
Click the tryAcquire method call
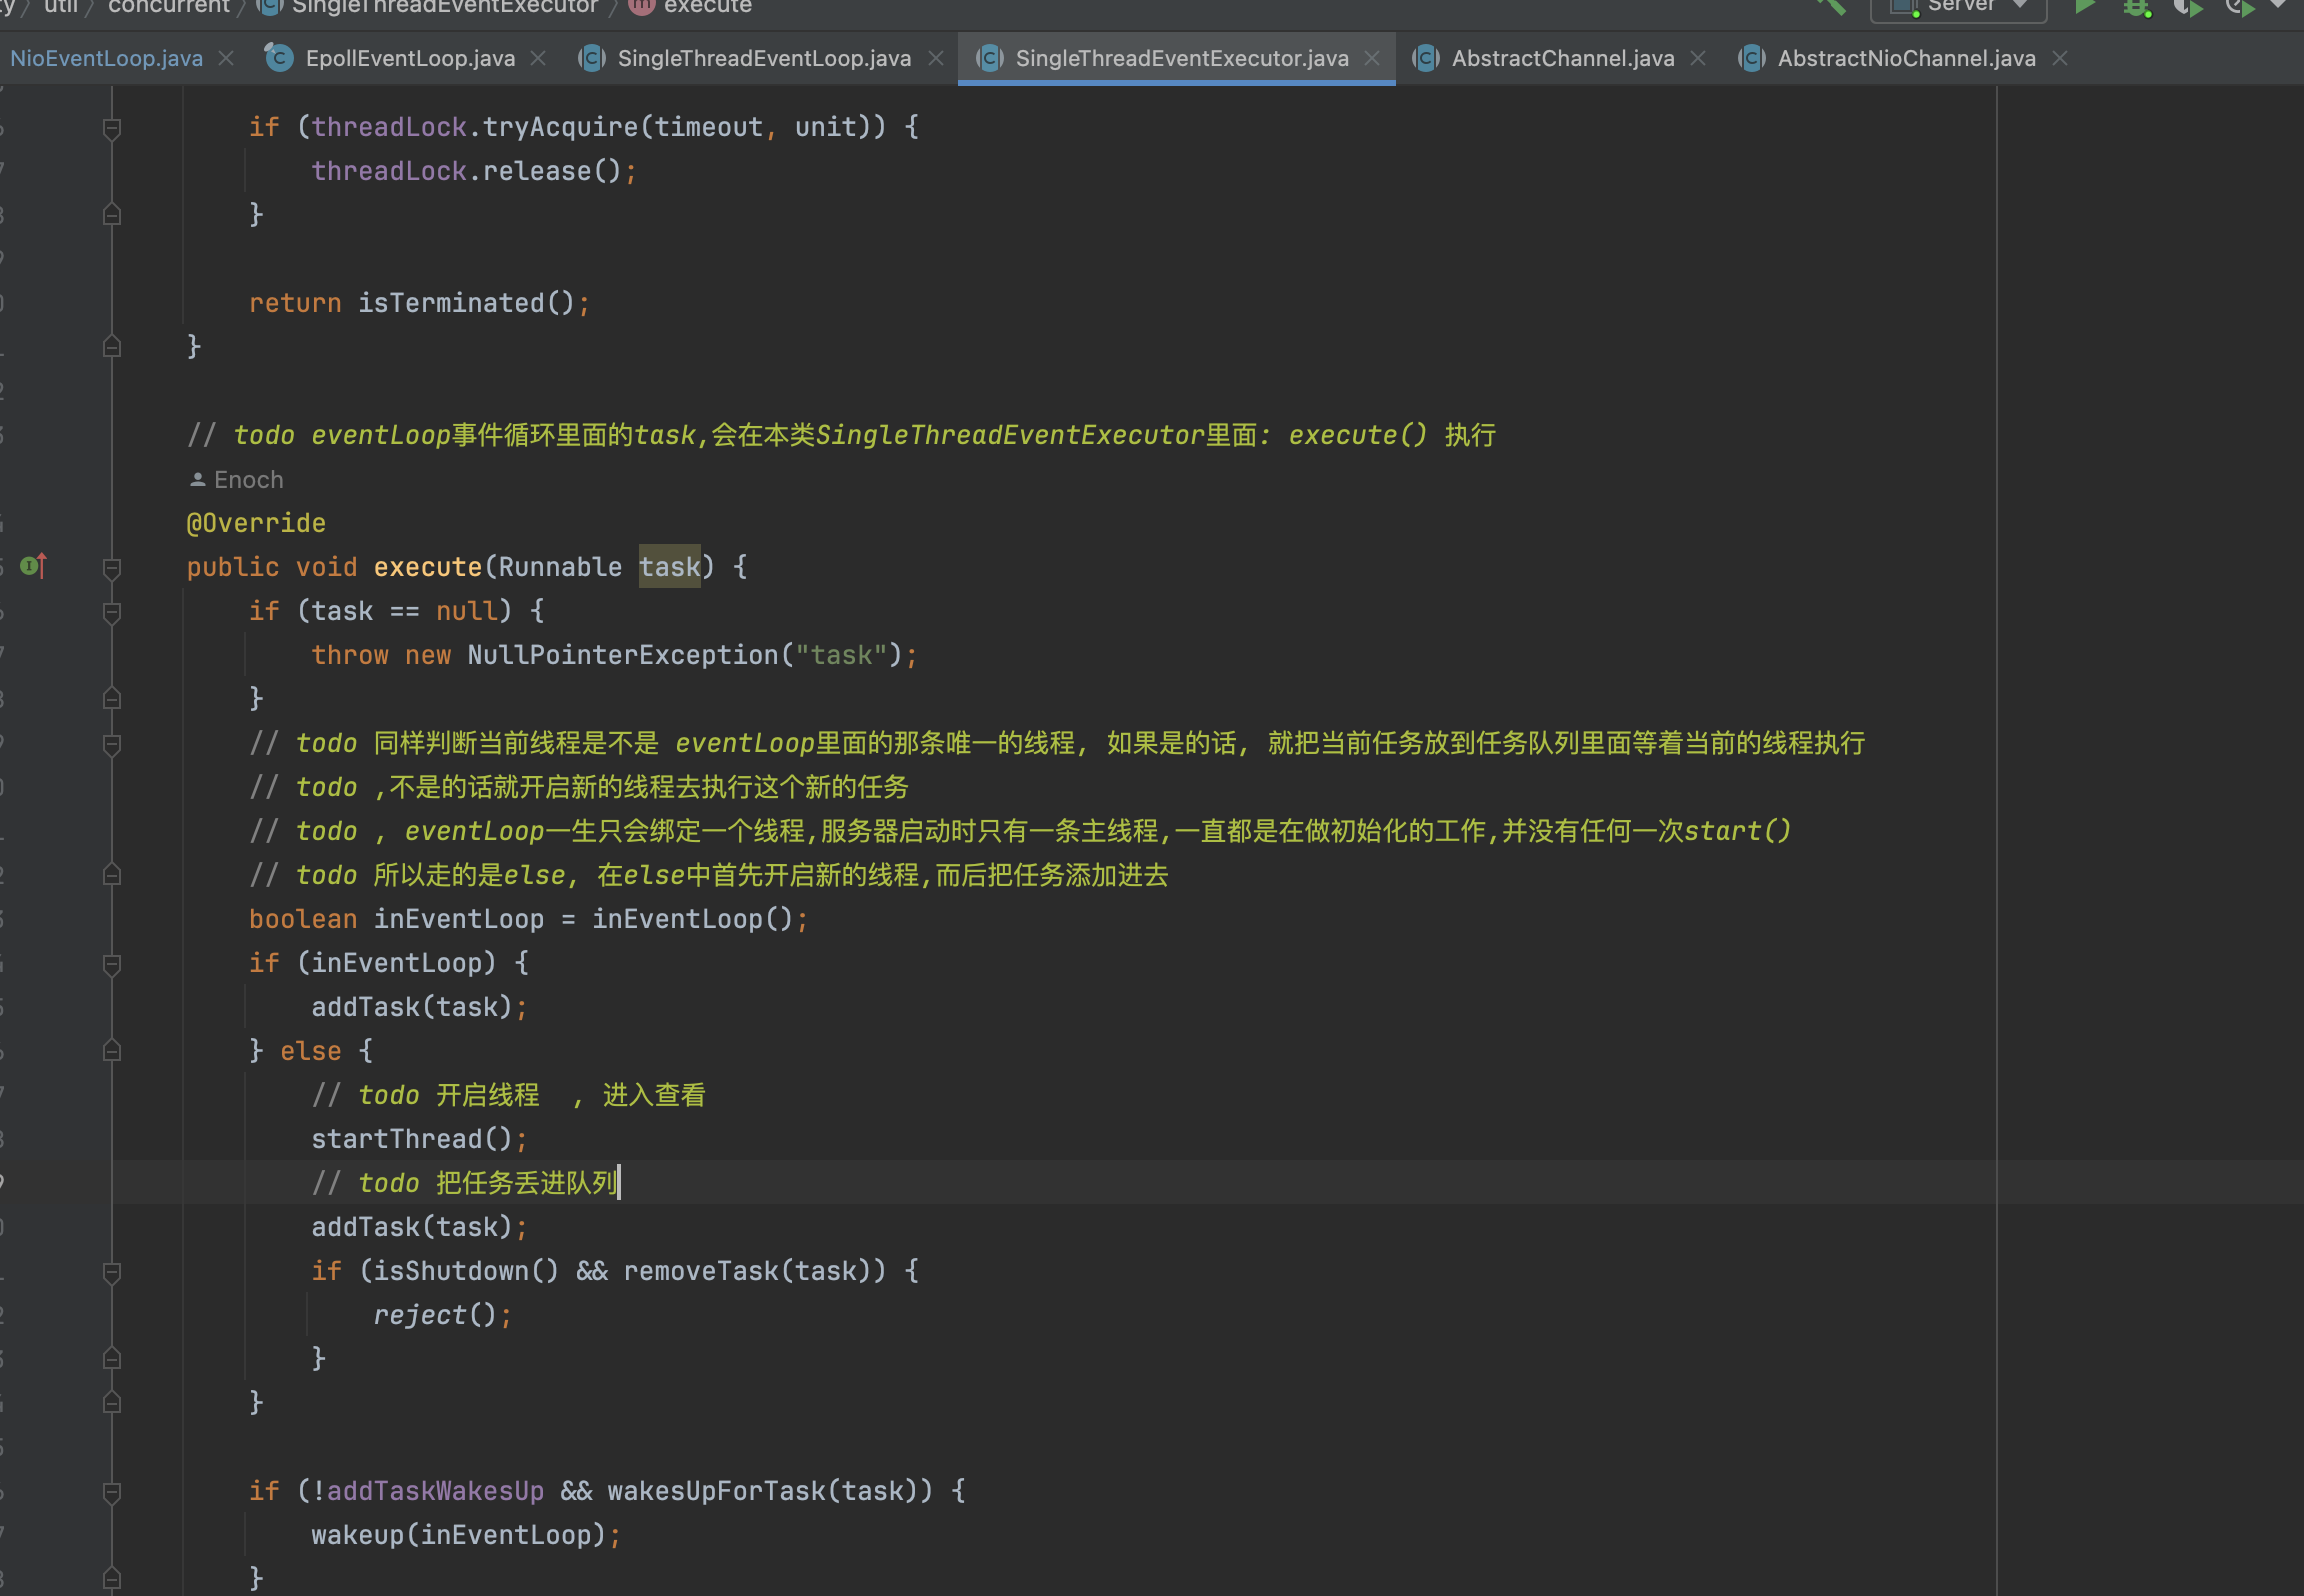tap(560, 127)
